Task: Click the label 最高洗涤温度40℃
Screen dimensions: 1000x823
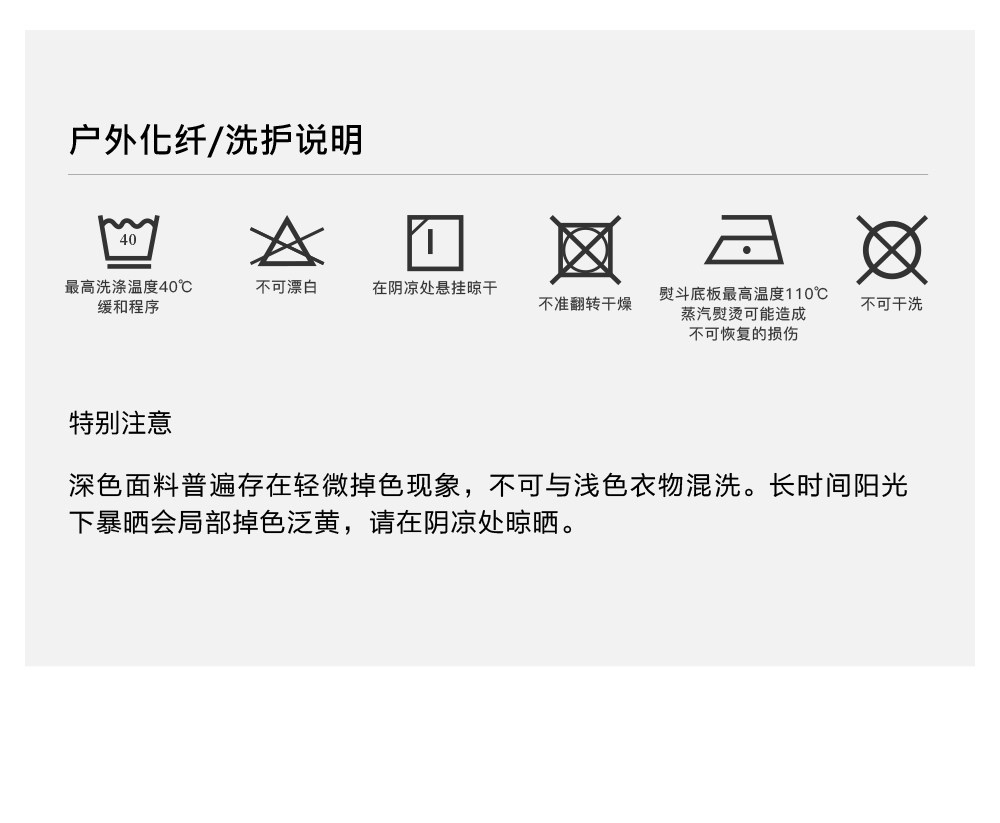Action: (128, 286)
